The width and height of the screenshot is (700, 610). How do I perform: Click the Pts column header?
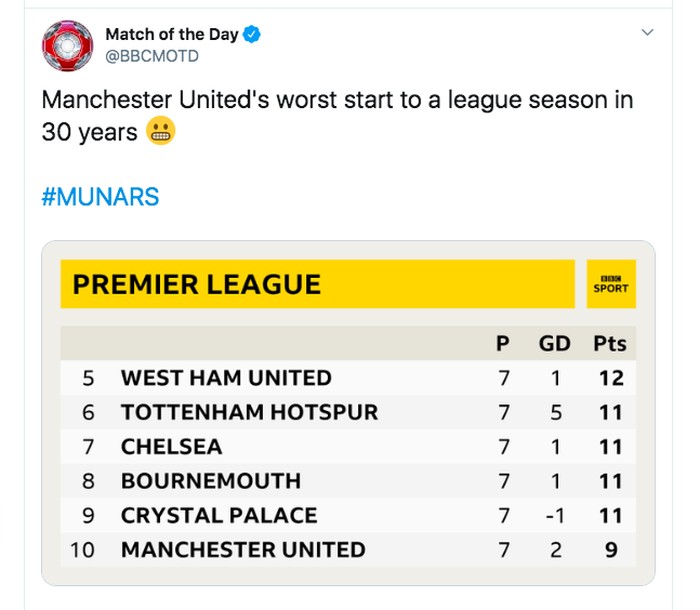pos(610,344)
